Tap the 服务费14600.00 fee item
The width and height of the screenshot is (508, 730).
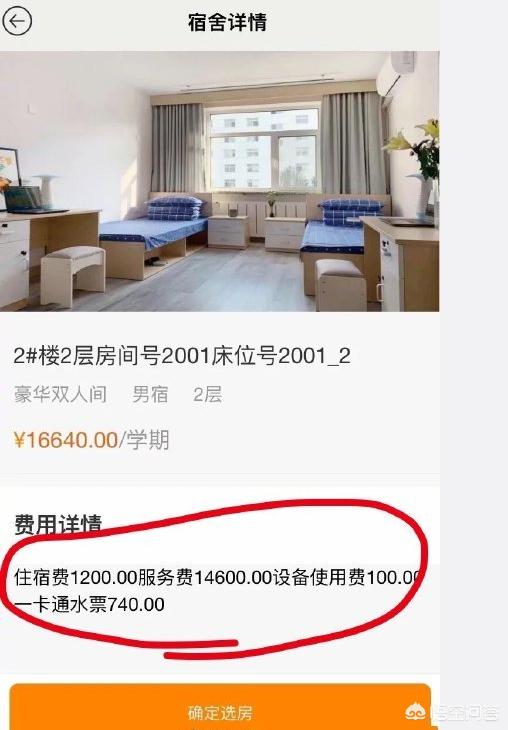tap(205, 577)
